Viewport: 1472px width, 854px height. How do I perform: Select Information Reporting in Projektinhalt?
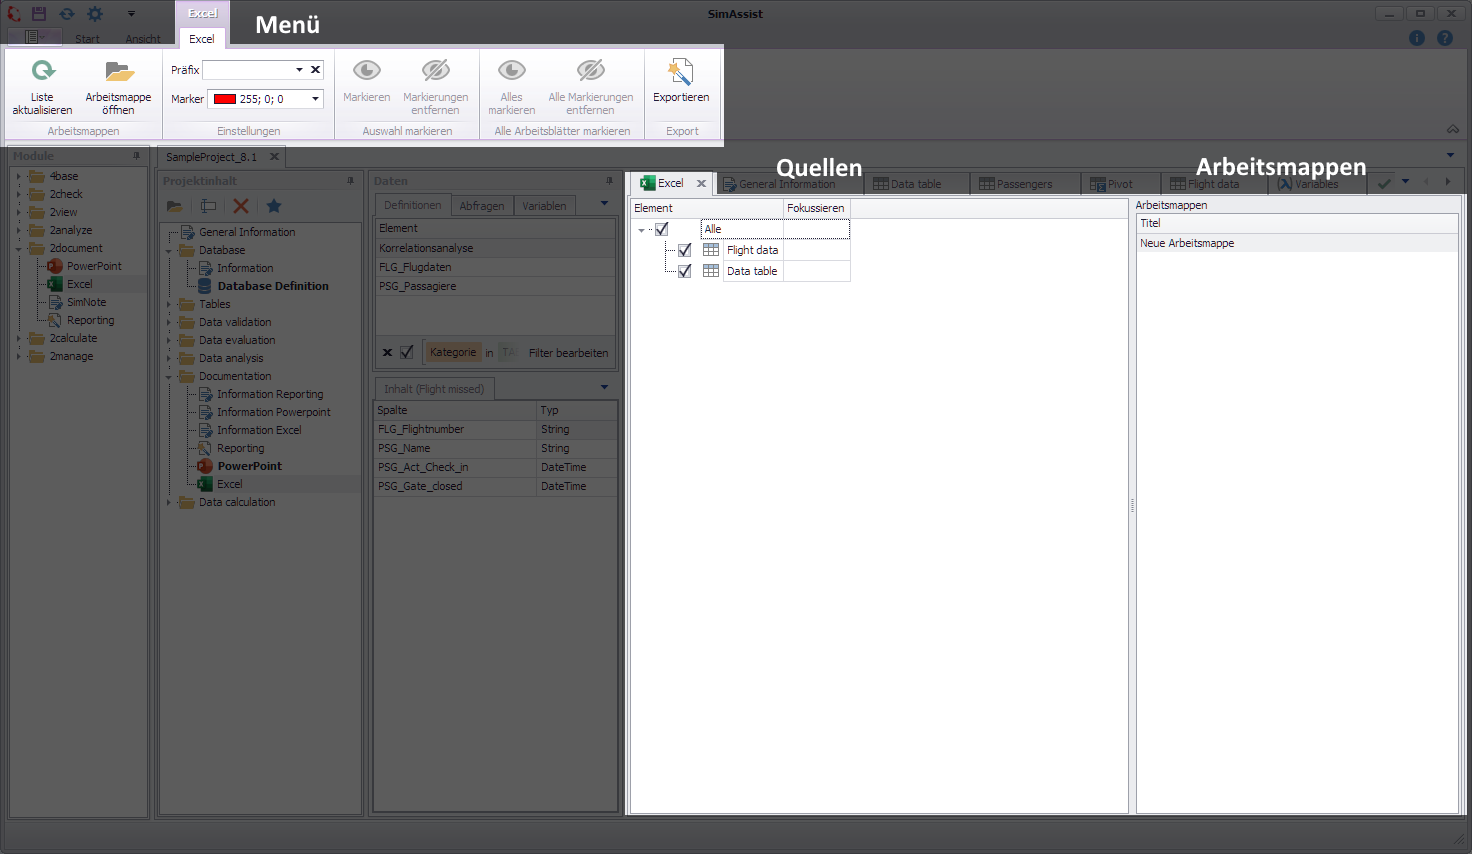pos(270,394)
